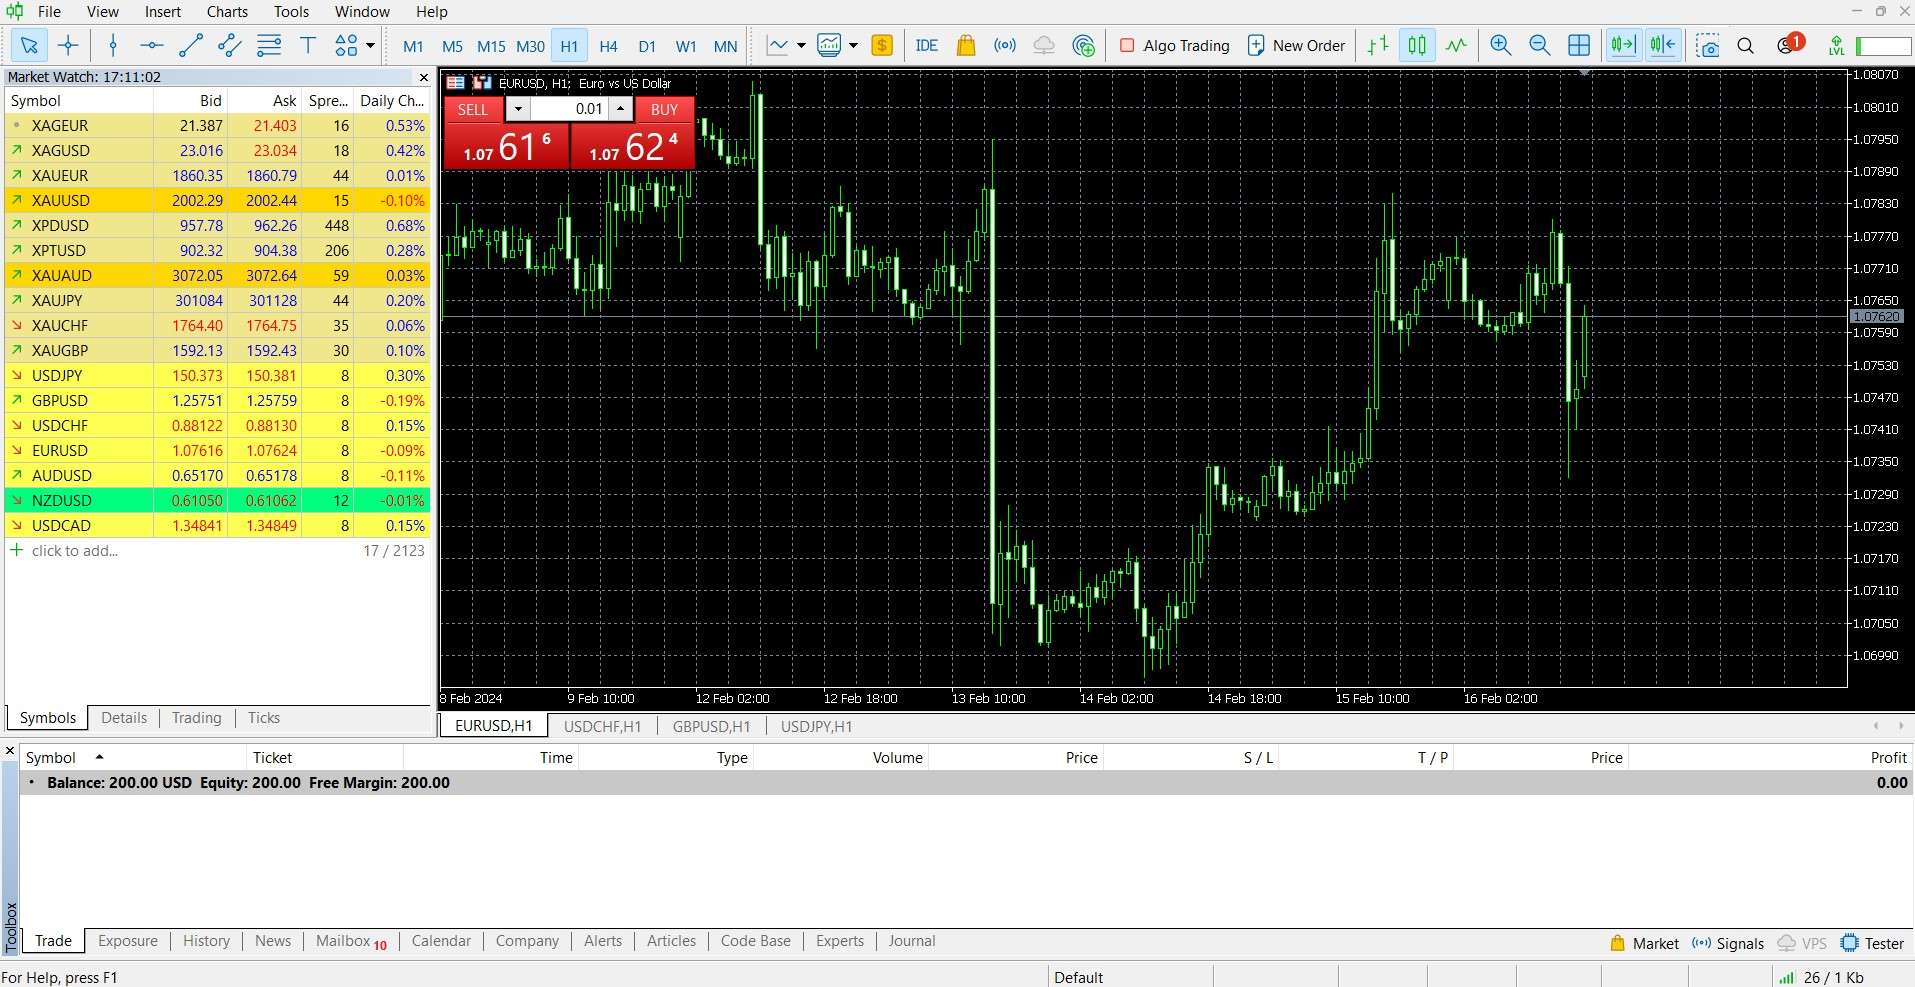Switch chart to line chart mode
The image size is (1915, 987).
(x=1456, y=45)
